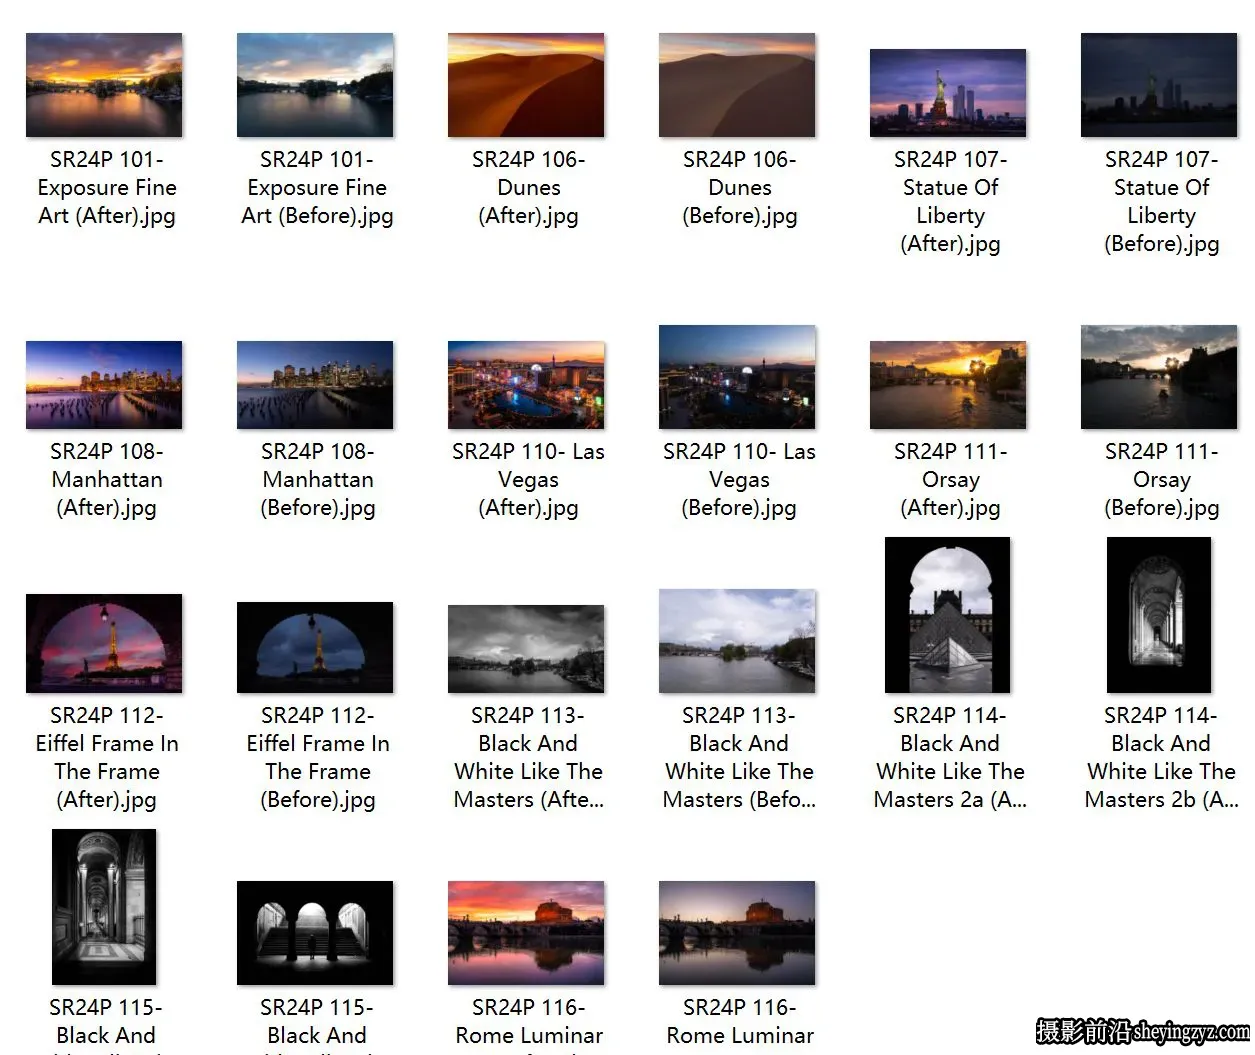The image size is (1255, 1055).
Task: Click file name "SR24P 107- Statue Of Liberty (After).jpg"
Action: [951, 202]
